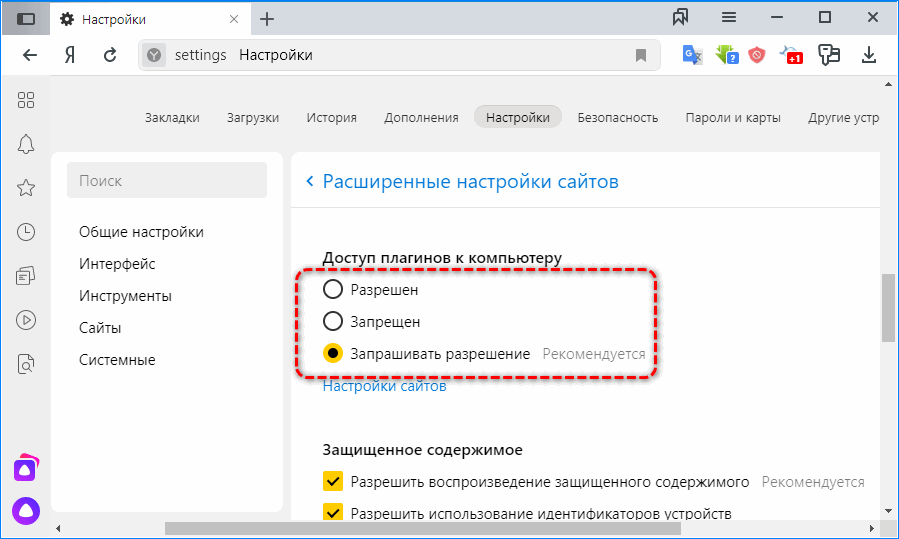899x539 pixels.
Task: Go back via chevron before Расширенные настройки сайтов
Action: click(x=310, y=181)
